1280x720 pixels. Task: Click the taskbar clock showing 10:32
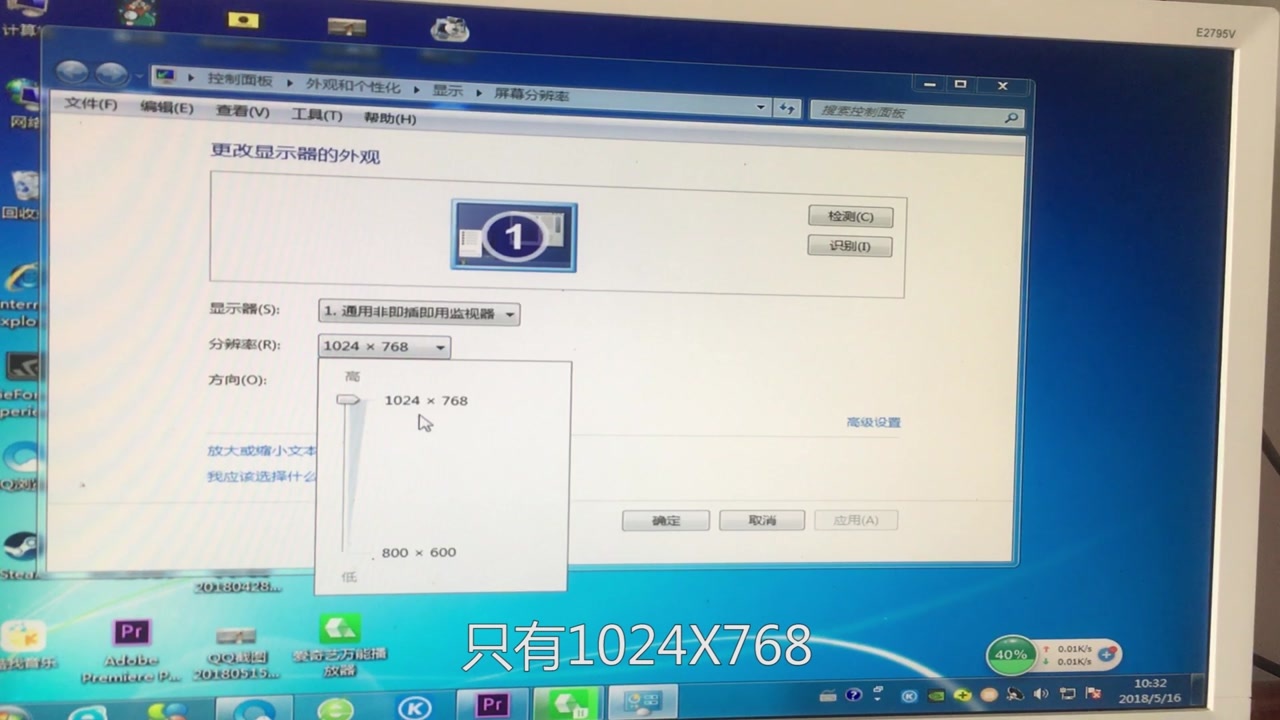1151,690
